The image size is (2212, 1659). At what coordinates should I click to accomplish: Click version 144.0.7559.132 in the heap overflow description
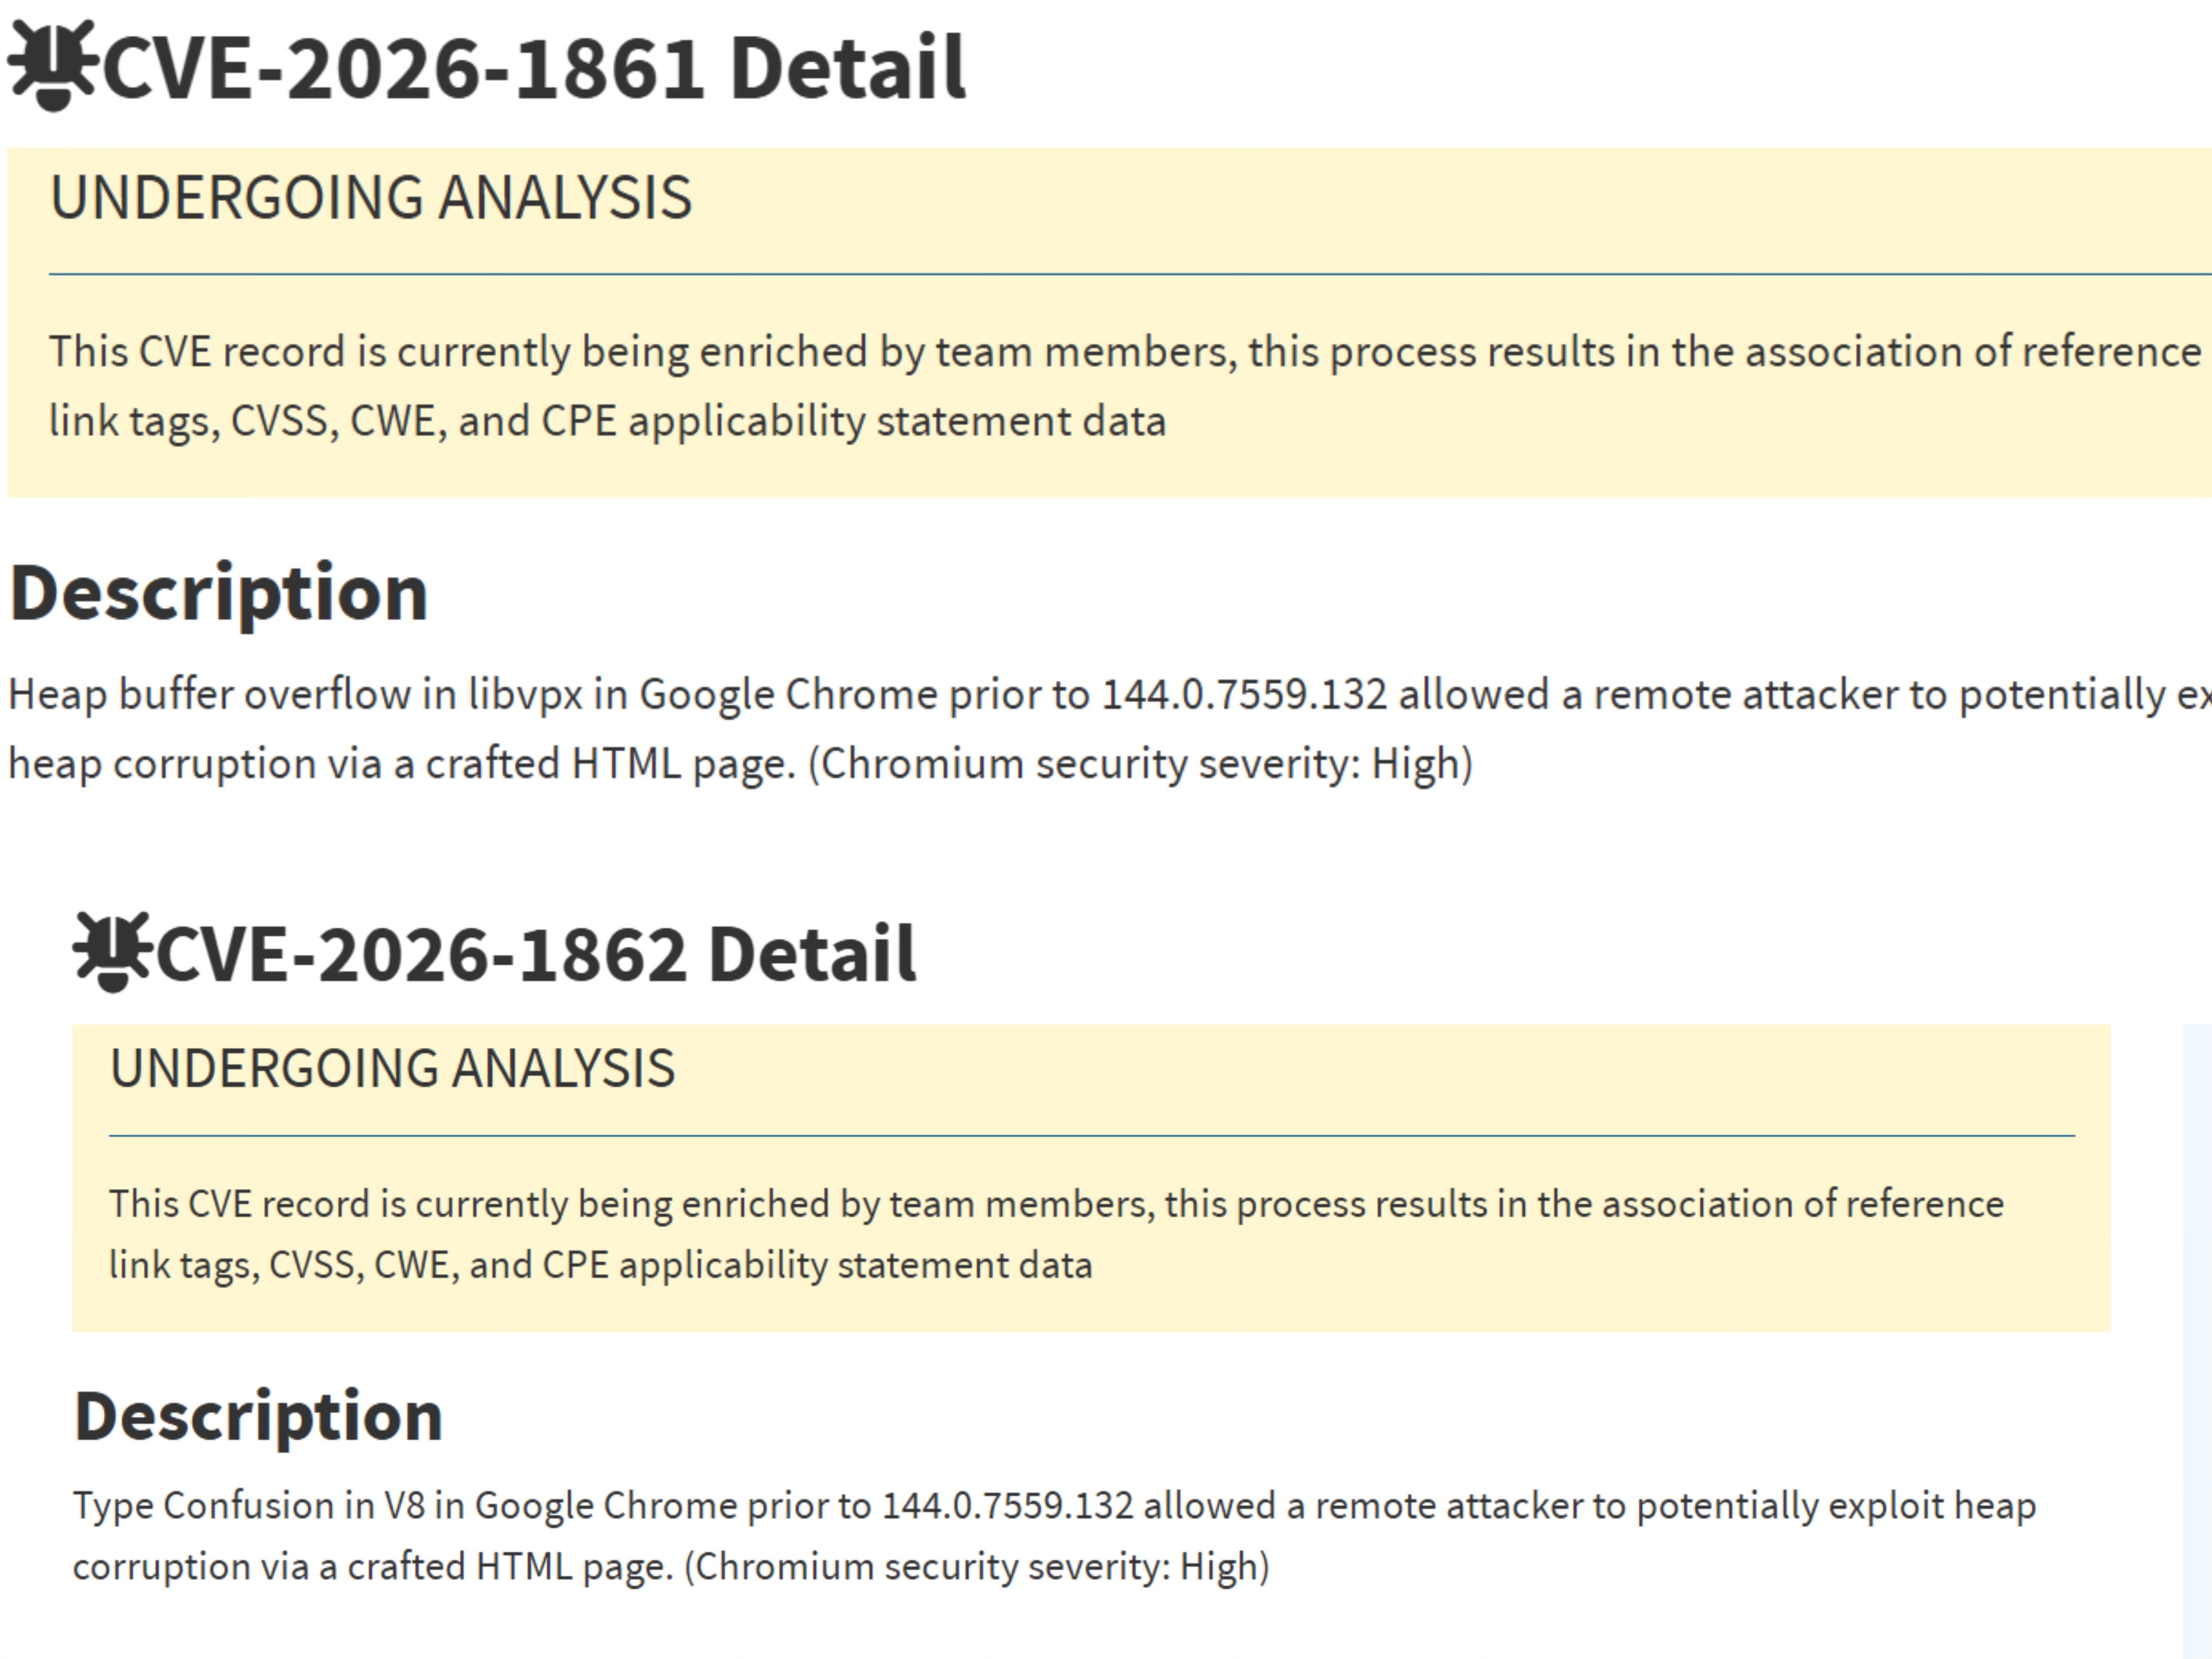(x=1244, y=694)
